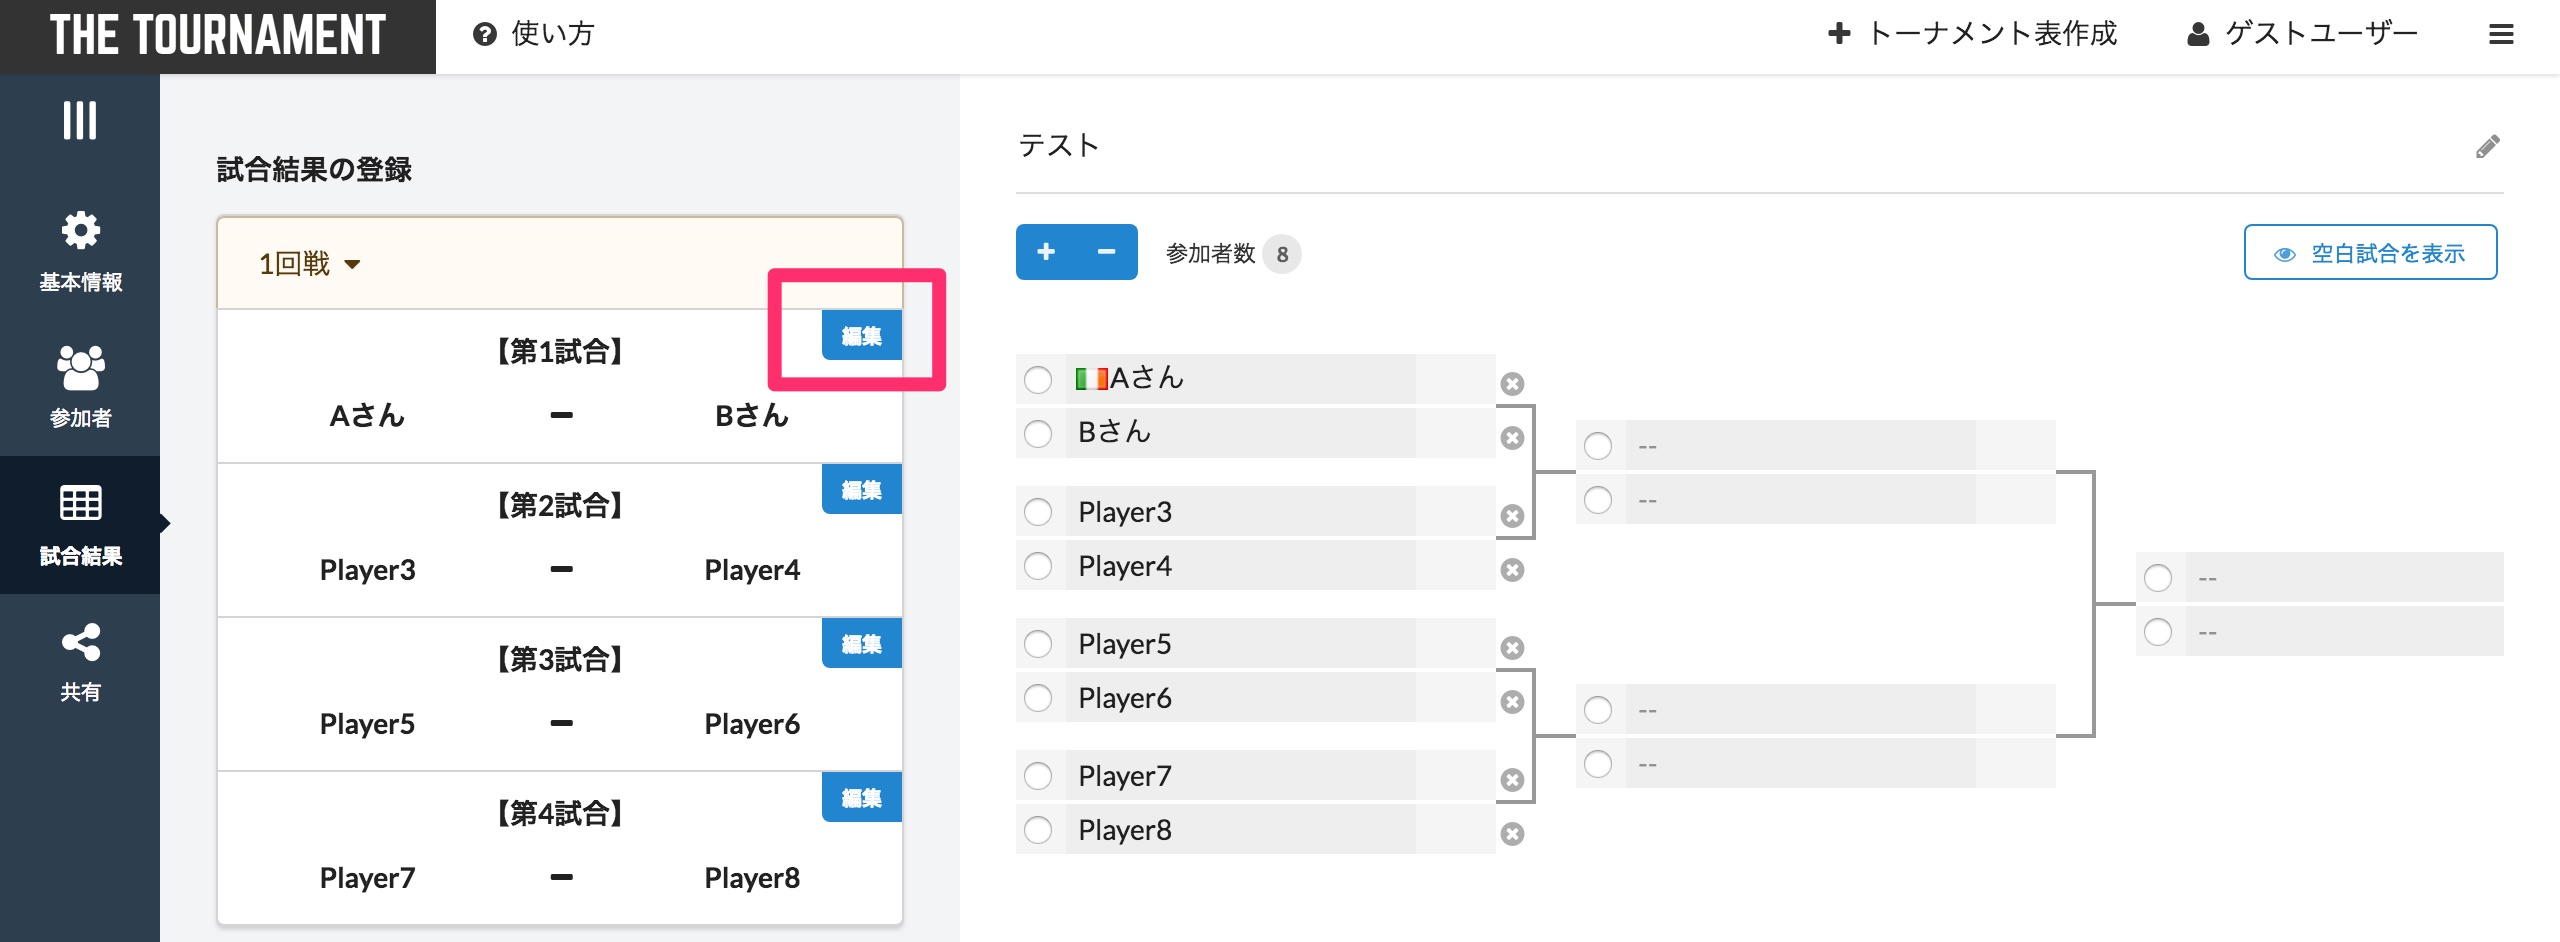The height and width of the screenshot is (942, 2560).
Task: Open the hamburger menu in top bar
Action: coord(2501,35)
